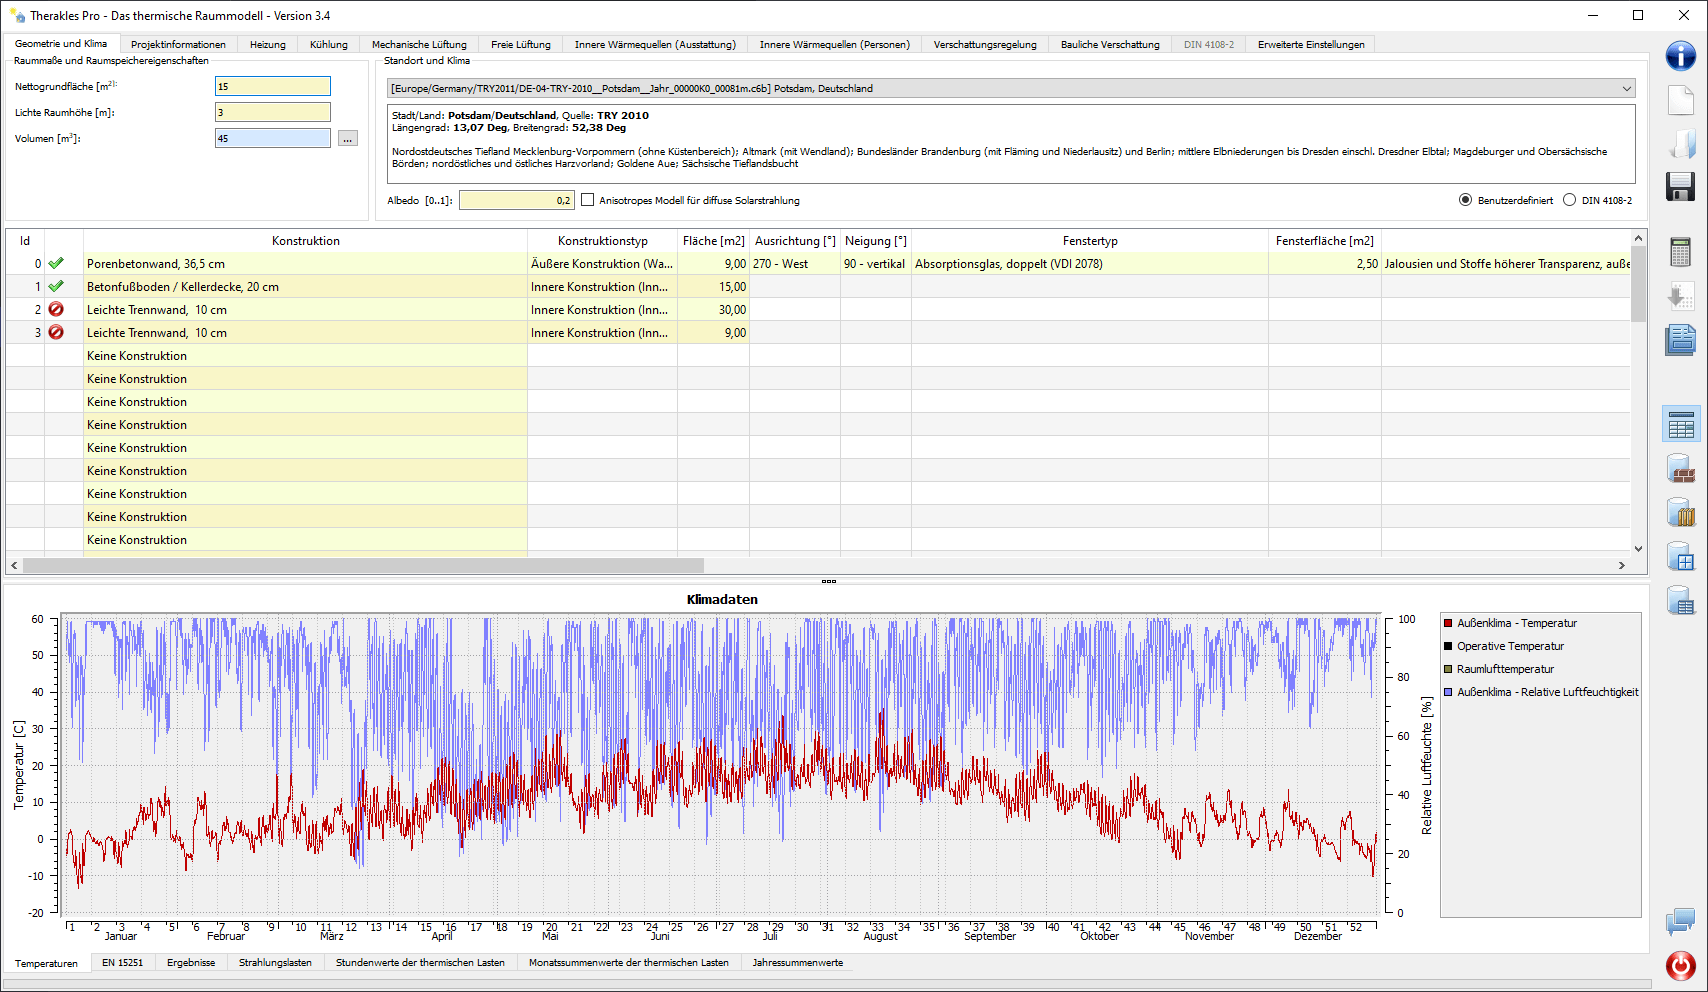Select the Benutzerdefiniert radio option

pyautogui.click(x=1465, y=201)
